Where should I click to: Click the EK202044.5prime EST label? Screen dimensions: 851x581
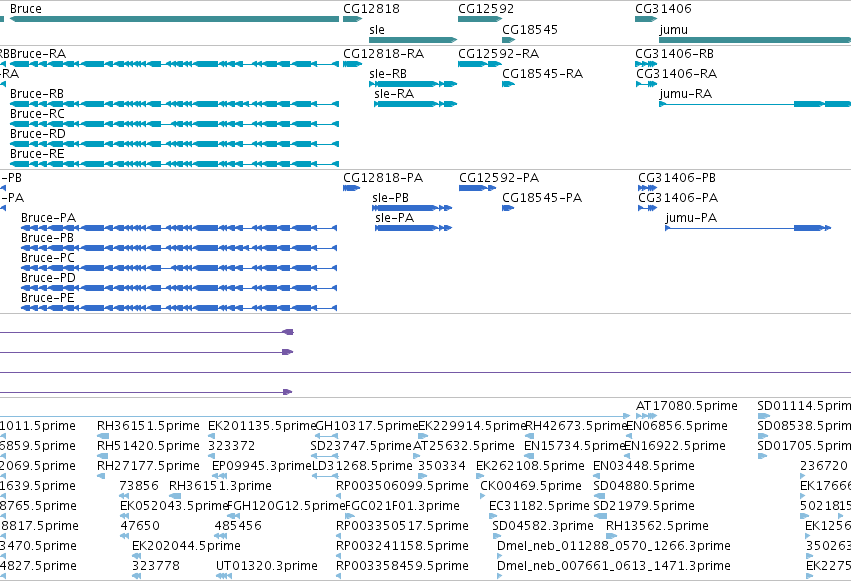point(186,546)
